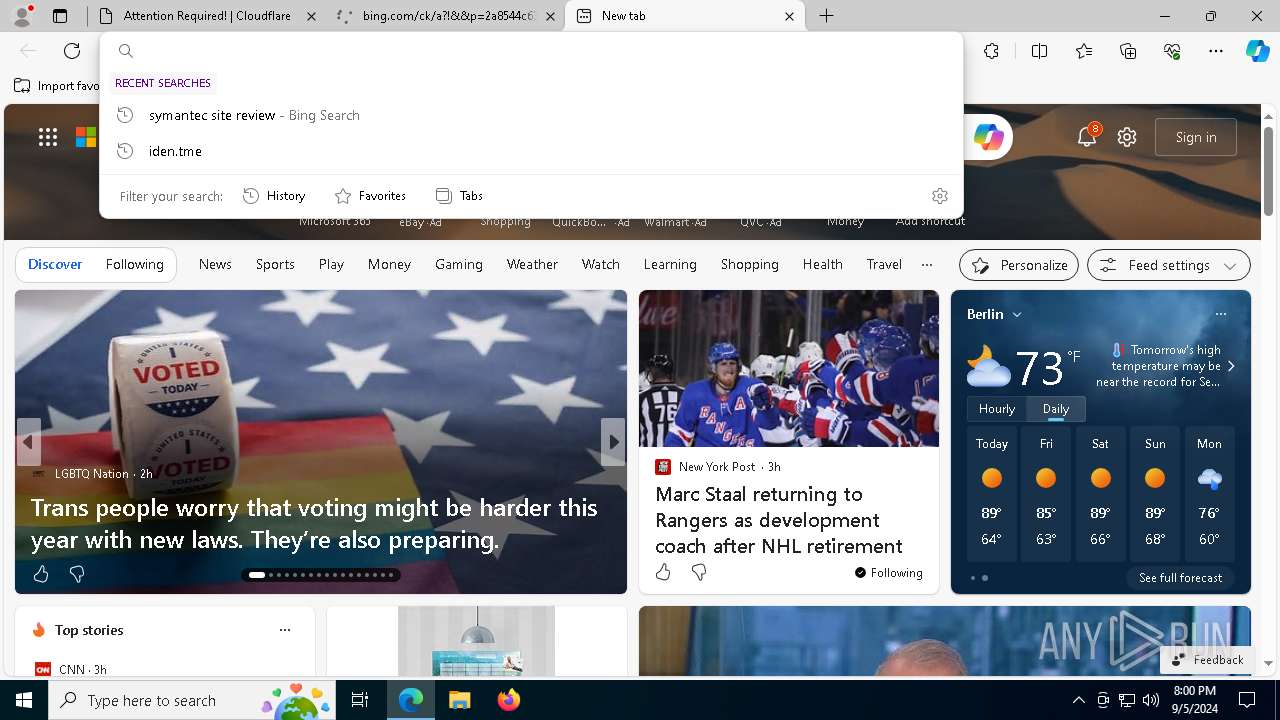The width and height of the screenshot is (1280, 720).
Task: Open File Explorer from the taskbar
Action: [459, 700]
